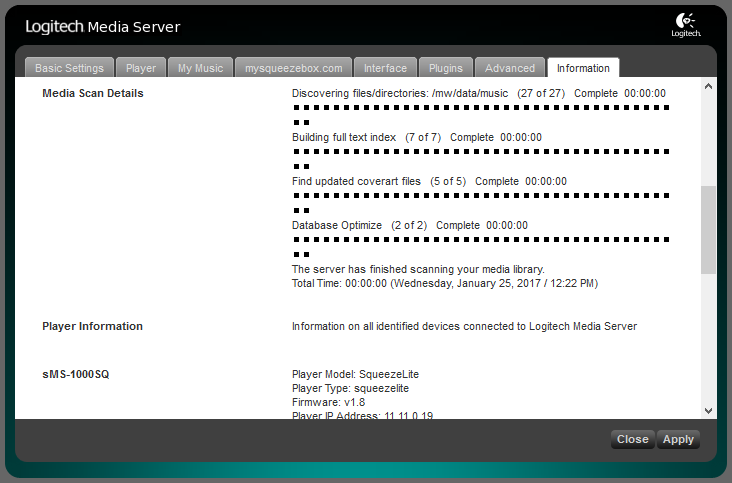Open the Basic Settings tab
The width and height of the screenshot is (732, 483).
(x=69, y=68)
